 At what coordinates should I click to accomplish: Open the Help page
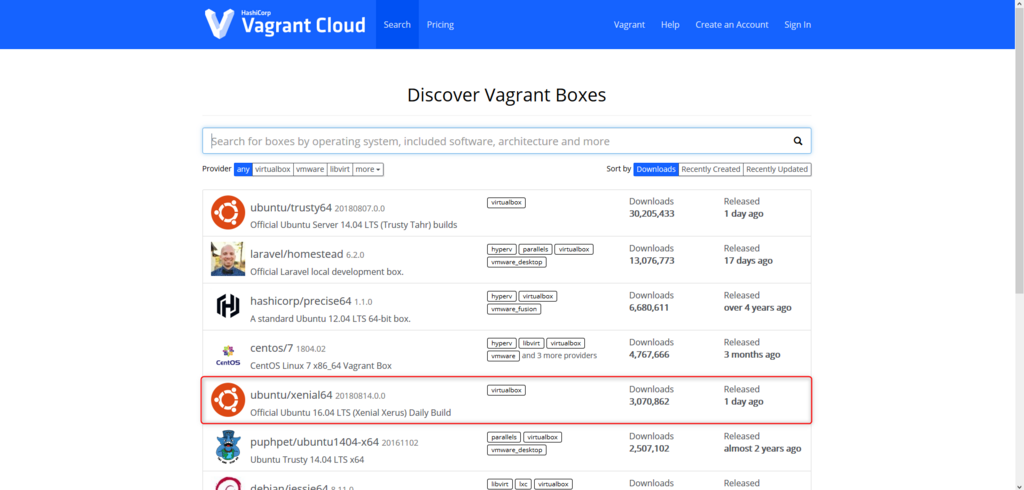tap(670, 25)
